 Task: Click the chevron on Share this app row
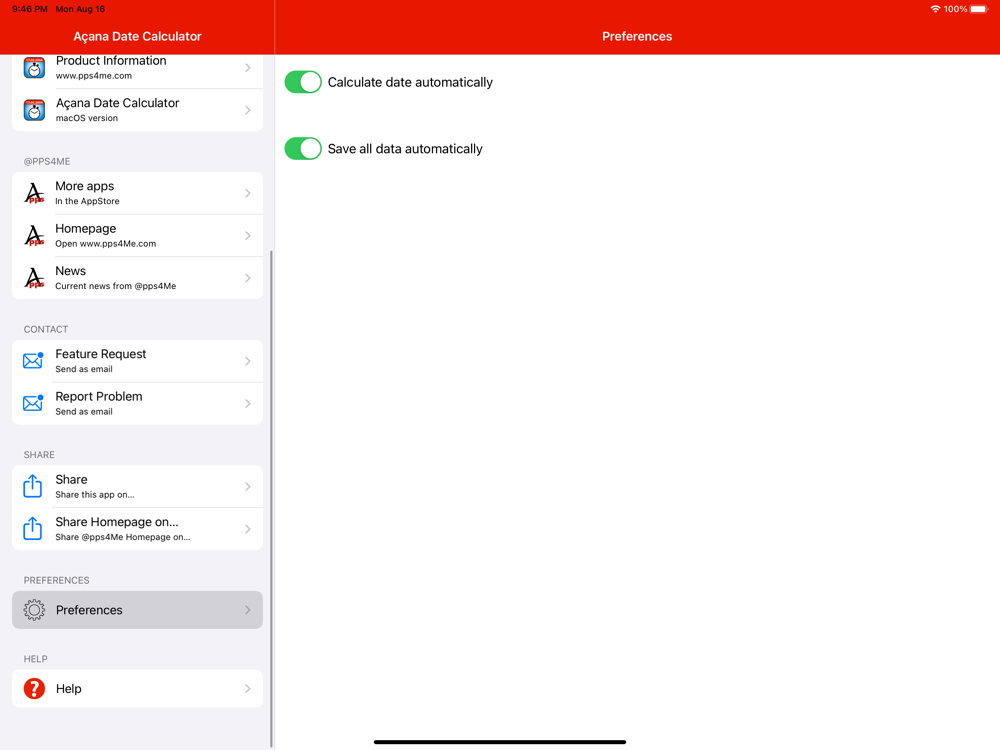[x=248, y=487]
